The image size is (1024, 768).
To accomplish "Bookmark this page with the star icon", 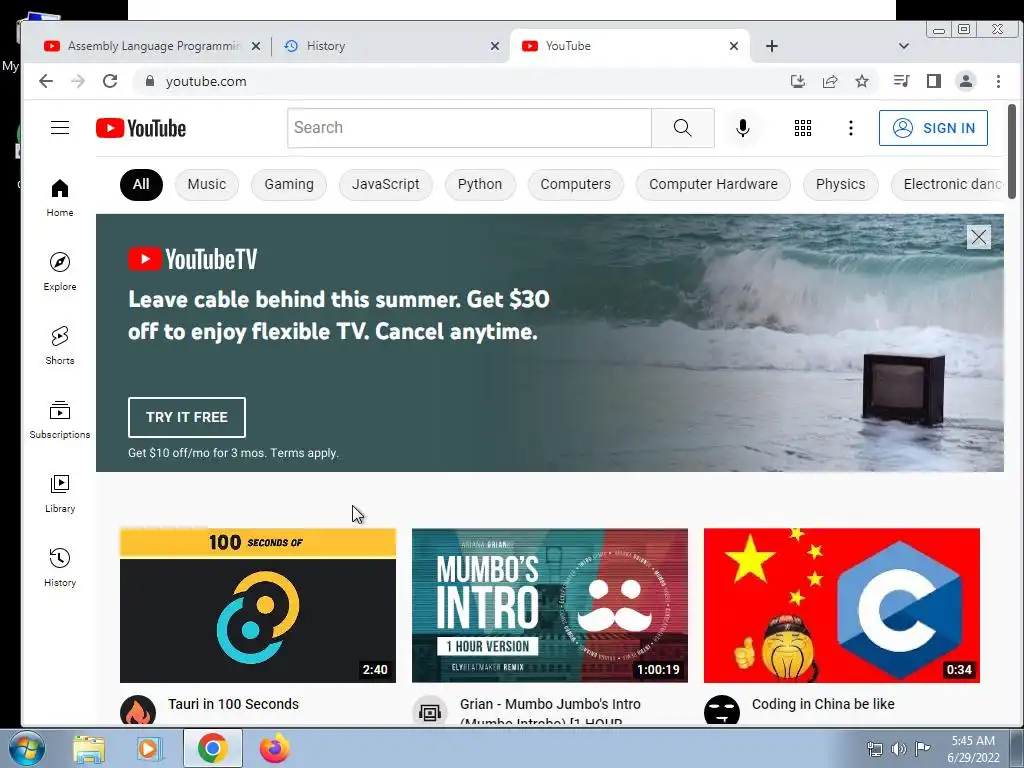I will coord(862,81).
